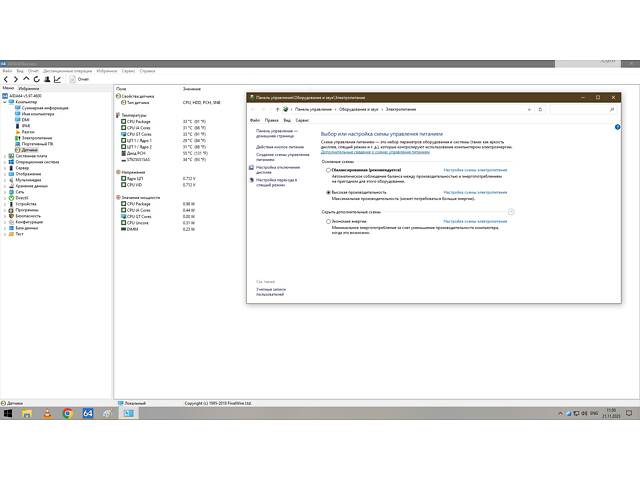Select Портативный ПК tree item
The width and height of the screenshot is (640, 480).
click(37, 144)
